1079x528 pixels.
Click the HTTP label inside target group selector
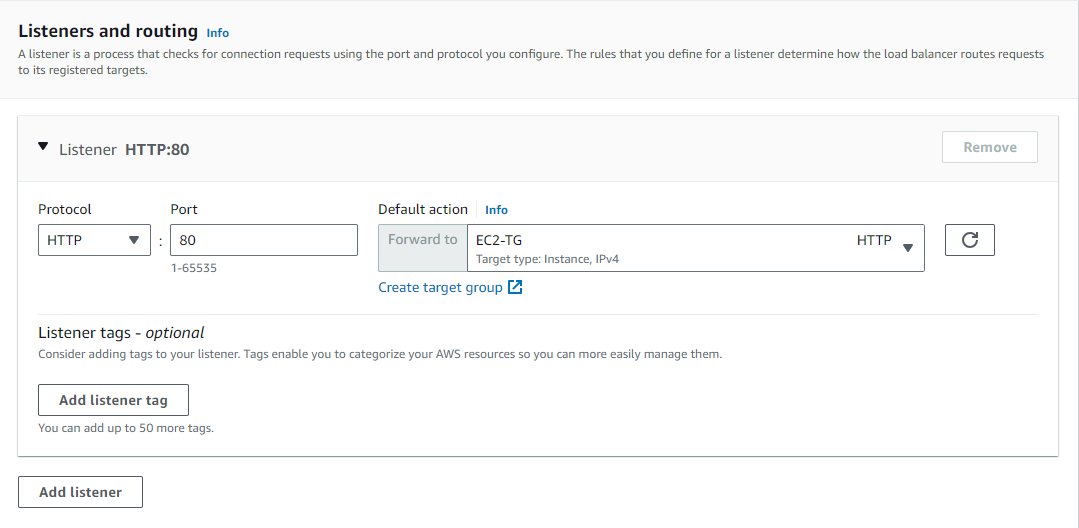pos(874,240)
